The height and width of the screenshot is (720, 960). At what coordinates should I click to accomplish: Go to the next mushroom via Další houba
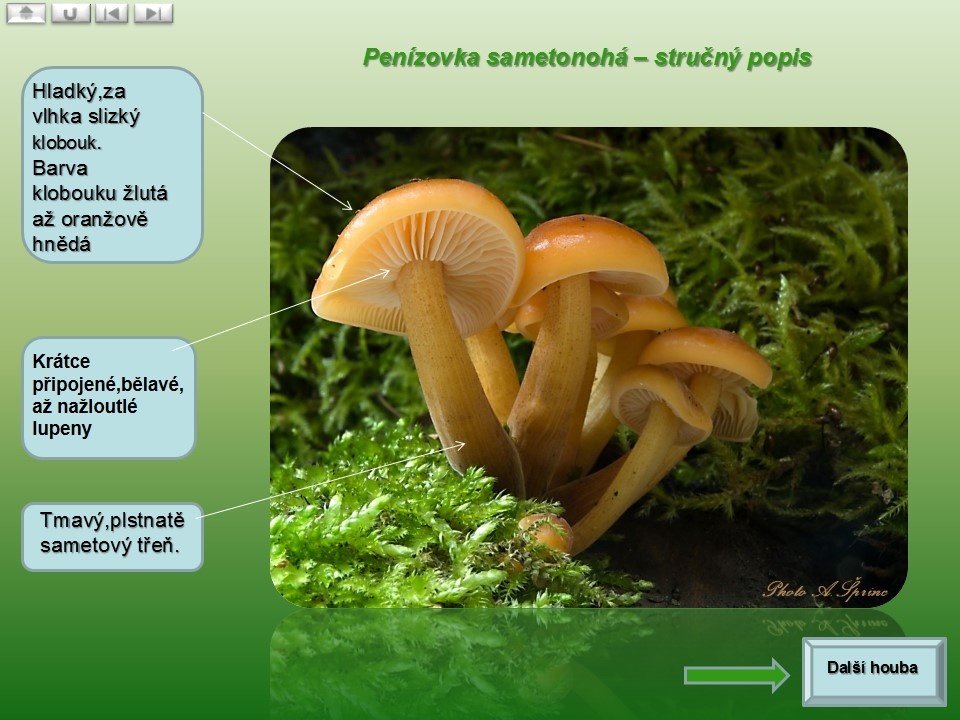(873, 670)
